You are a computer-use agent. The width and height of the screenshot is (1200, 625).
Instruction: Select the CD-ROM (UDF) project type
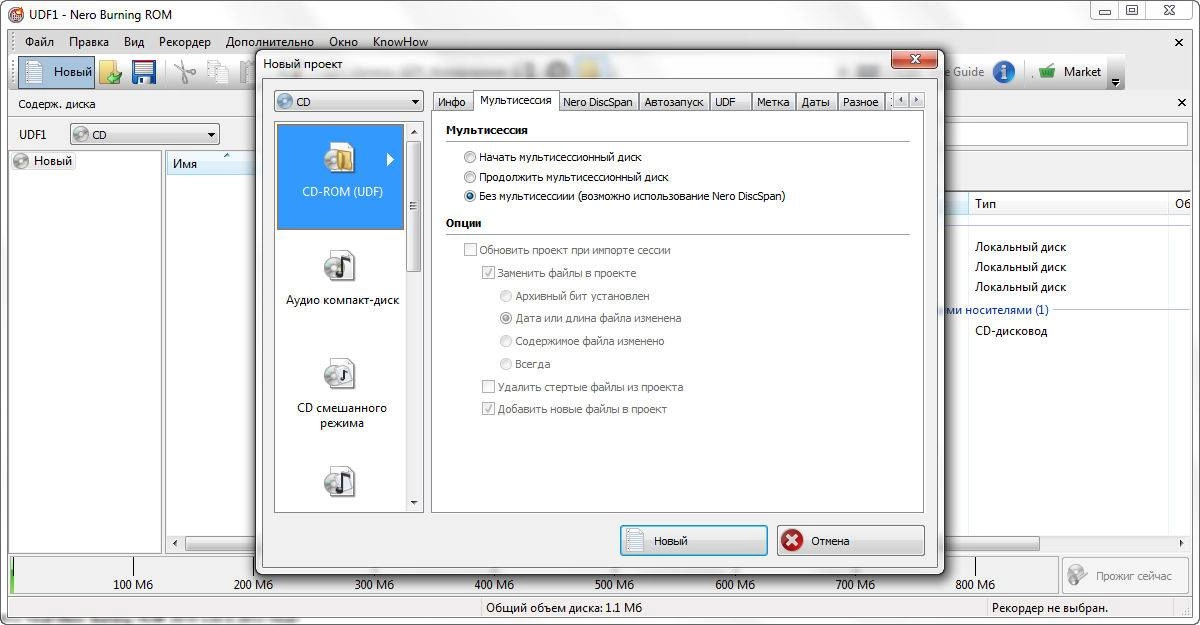point(341,176)
